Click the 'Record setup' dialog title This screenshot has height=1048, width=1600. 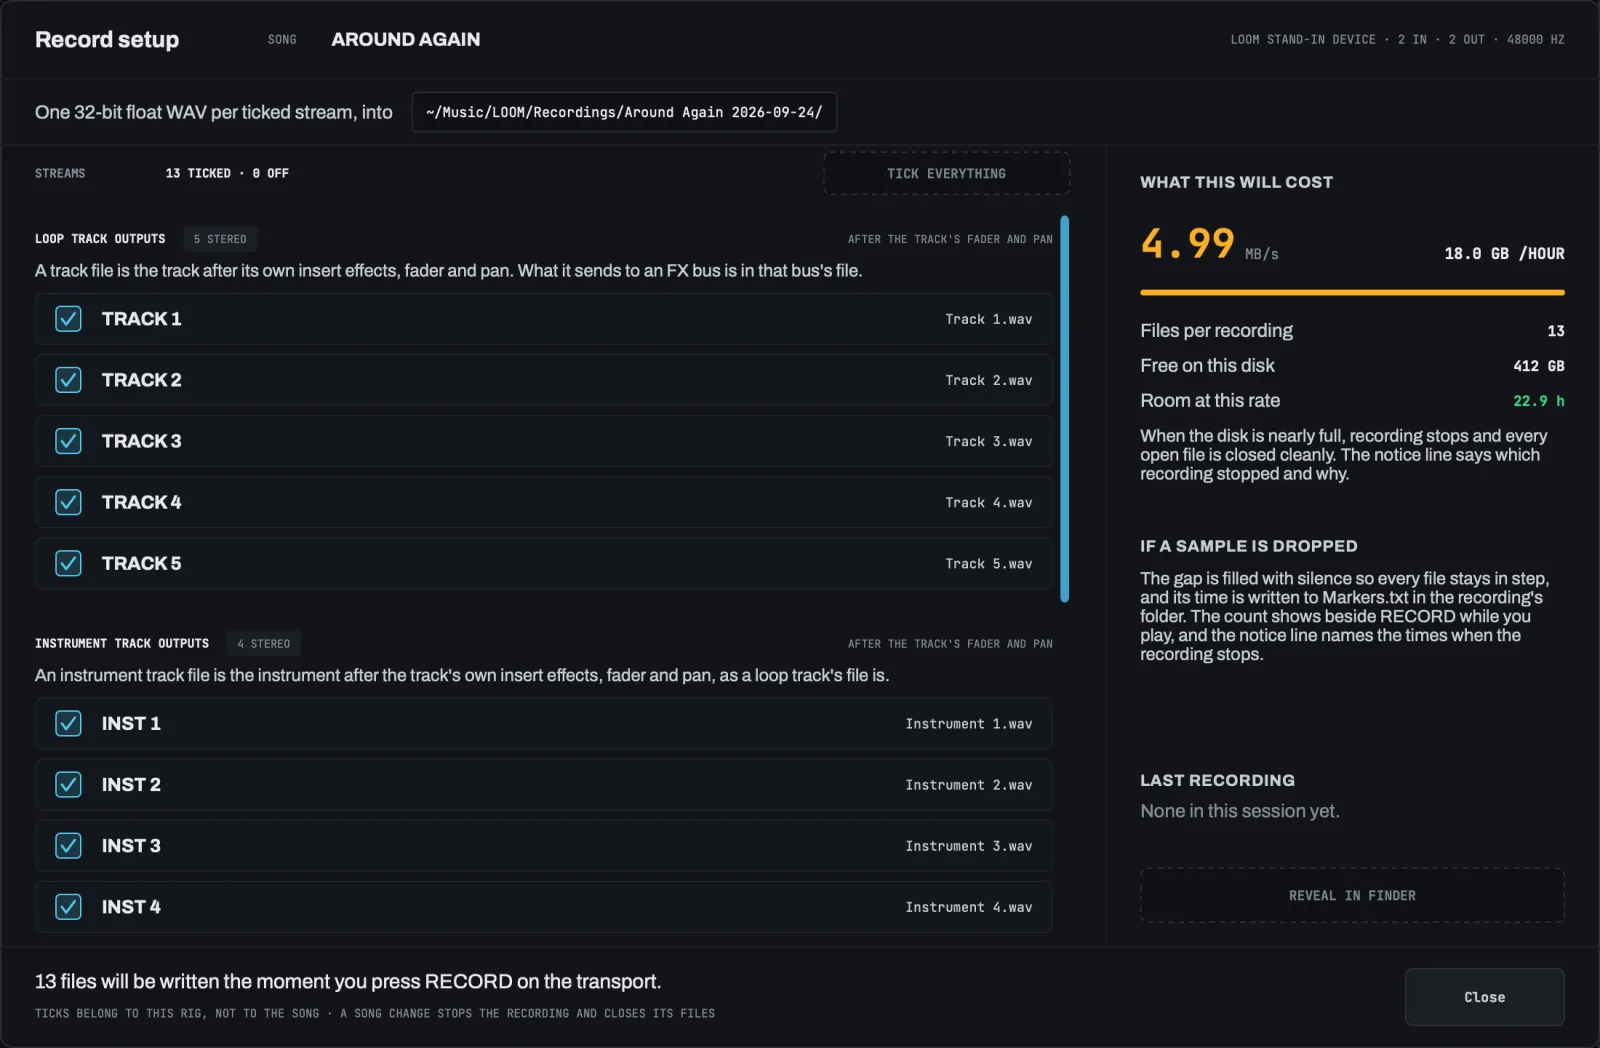[107, 39]
